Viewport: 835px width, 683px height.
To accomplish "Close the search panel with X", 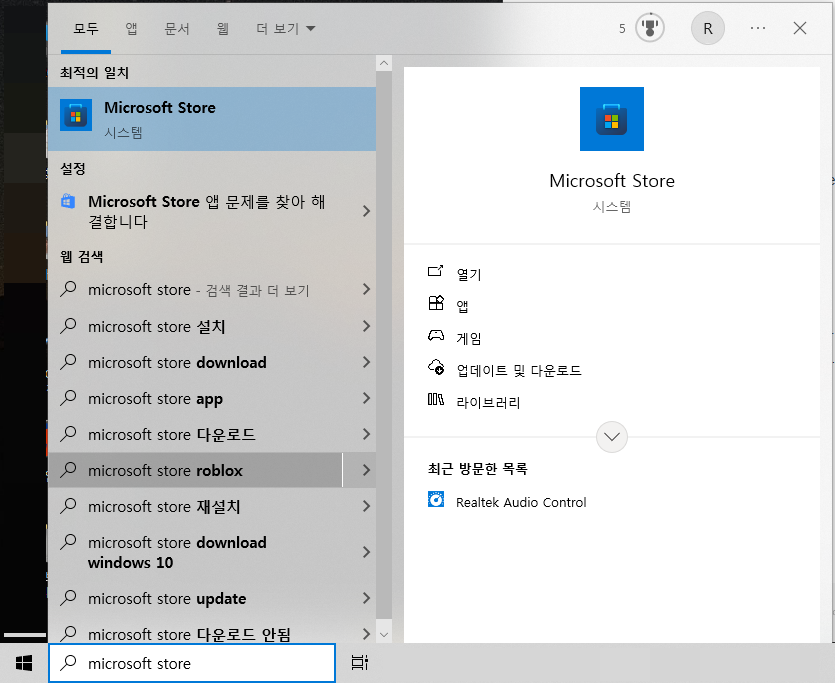I will click(x=799, y=28).
